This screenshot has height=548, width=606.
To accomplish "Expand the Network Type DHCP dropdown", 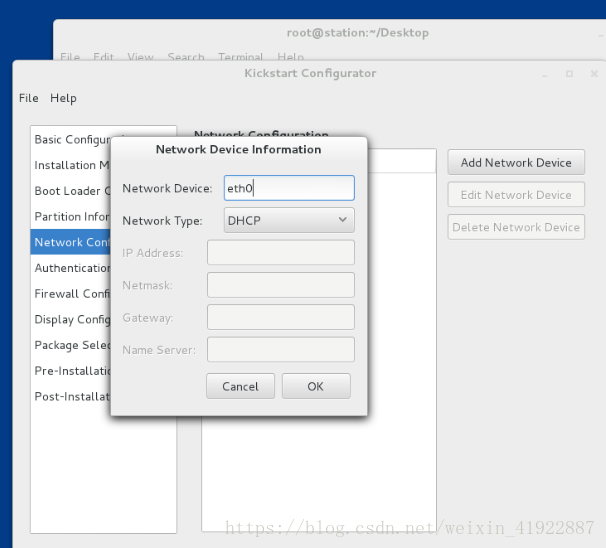I will coord(289,220).
